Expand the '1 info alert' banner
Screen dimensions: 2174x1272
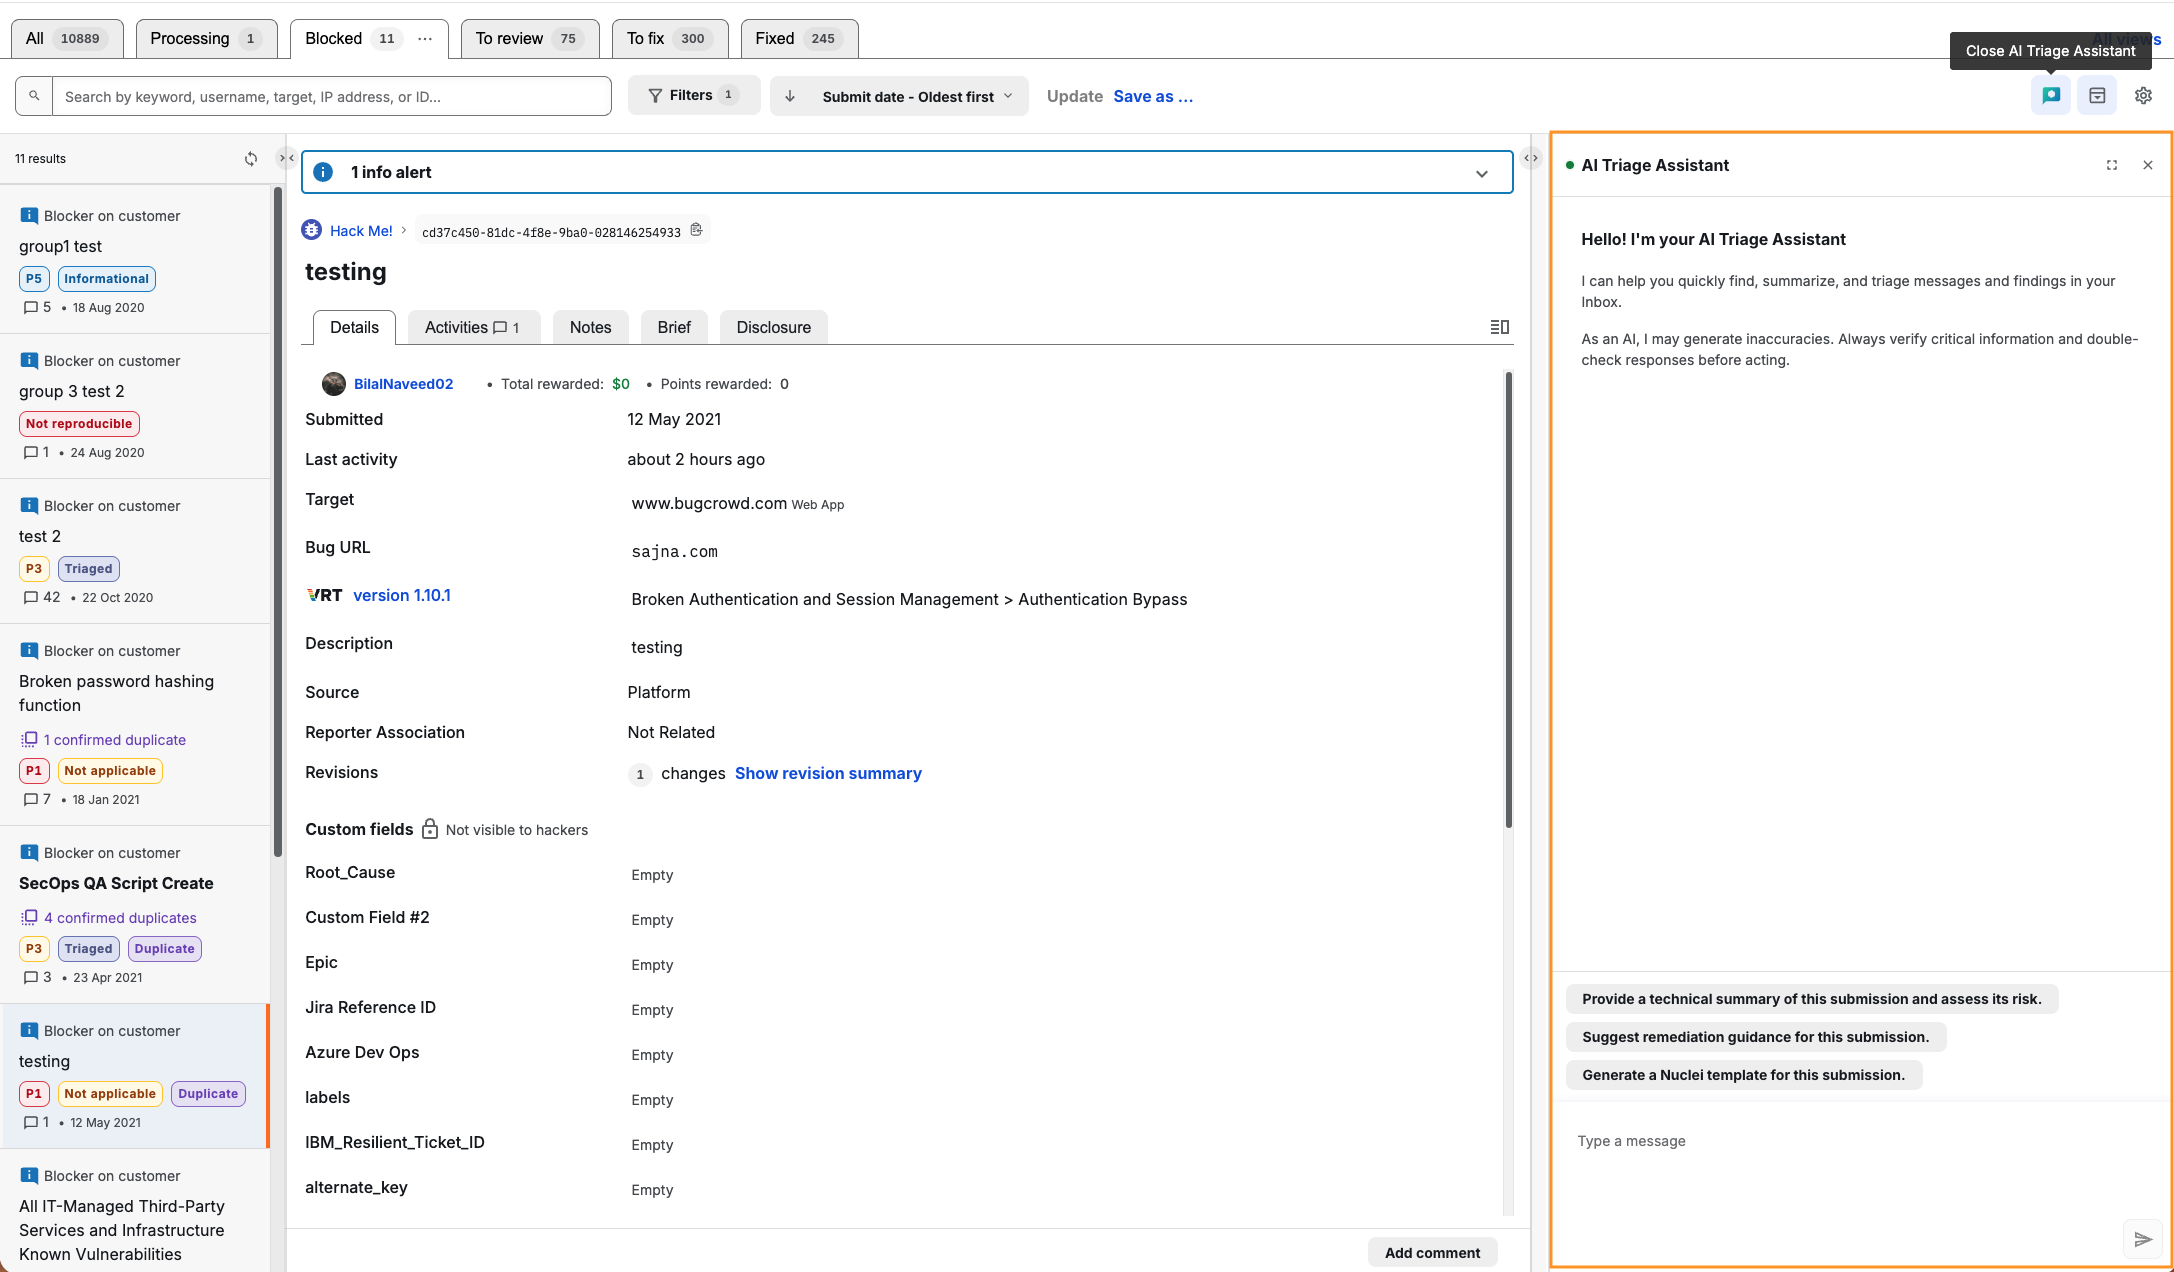pos(1481,172)
